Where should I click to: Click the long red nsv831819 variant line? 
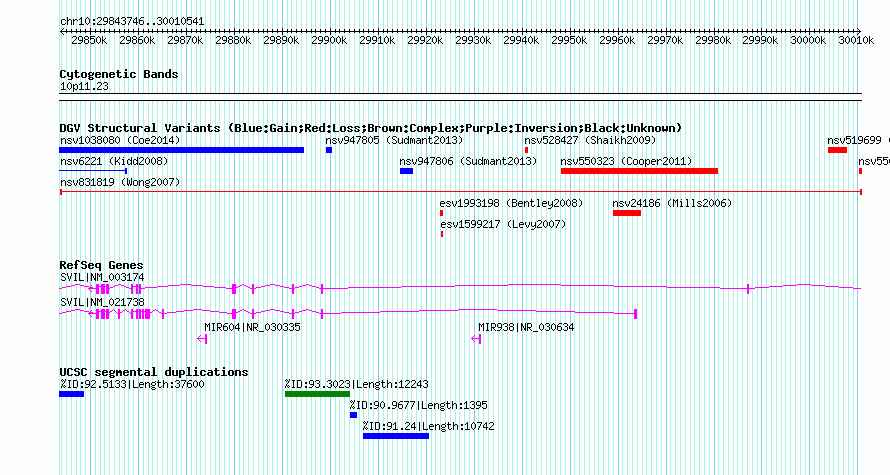(460, 192)
